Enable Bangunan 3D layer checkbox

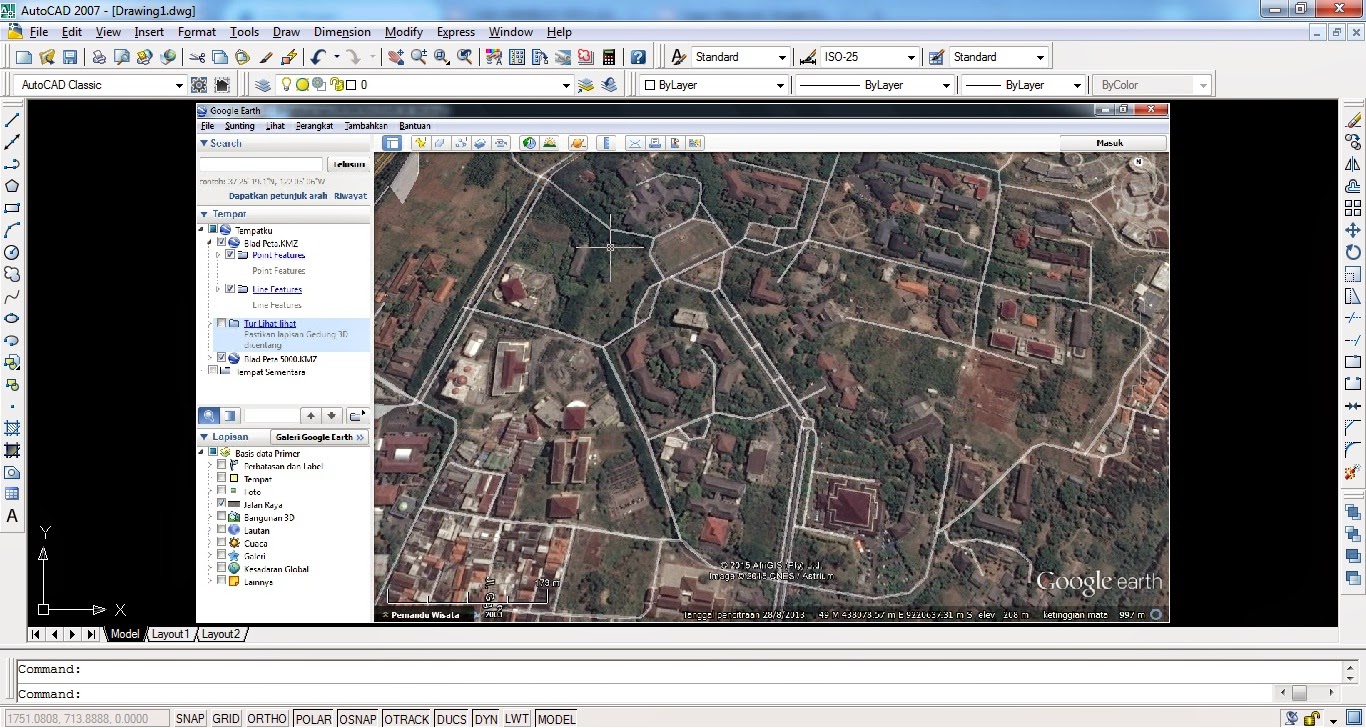[221, 517]
